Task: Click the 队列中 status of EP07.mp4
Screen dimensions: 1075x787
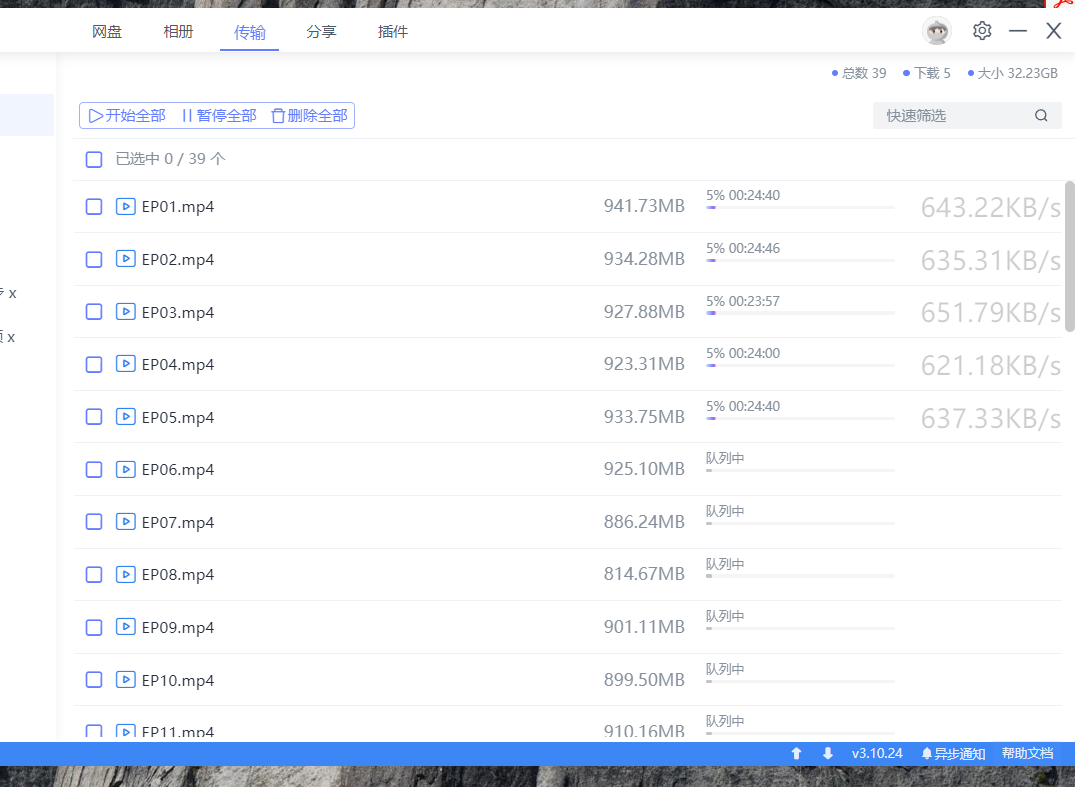Action: [725, 511]
